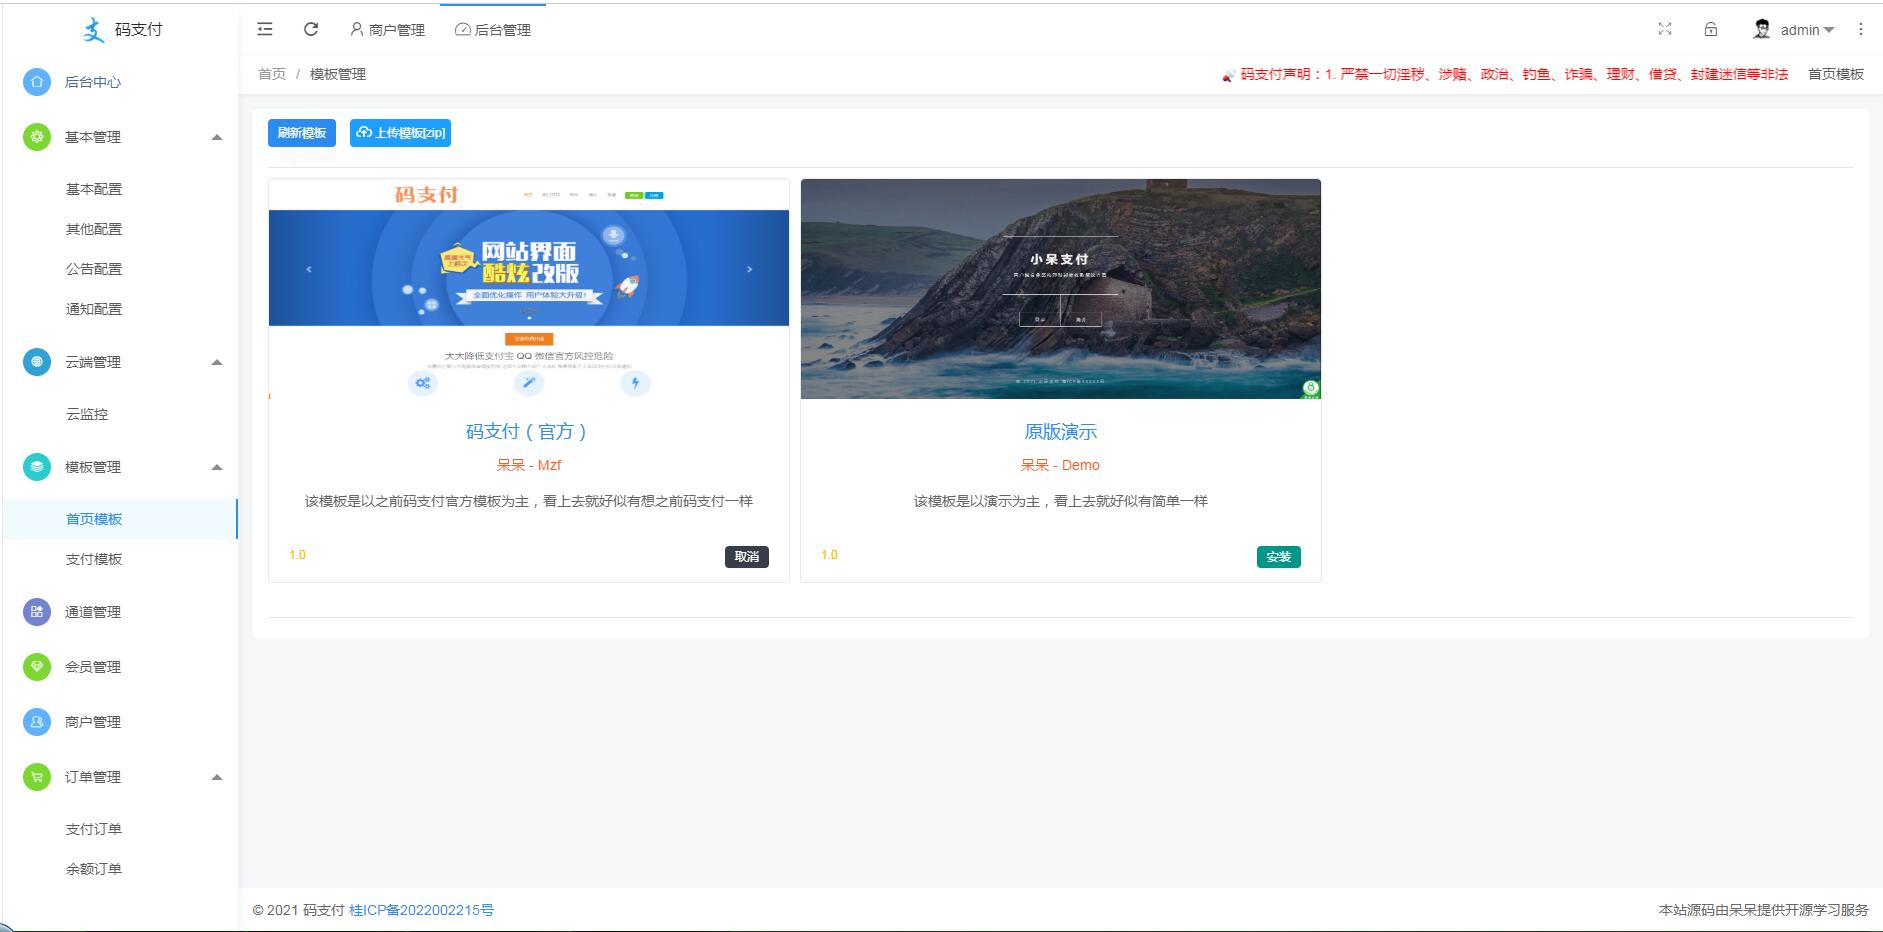Click the sidebar collapse menu icon
The width and height of the screenshot is (1883, 932).
(265, 30)
